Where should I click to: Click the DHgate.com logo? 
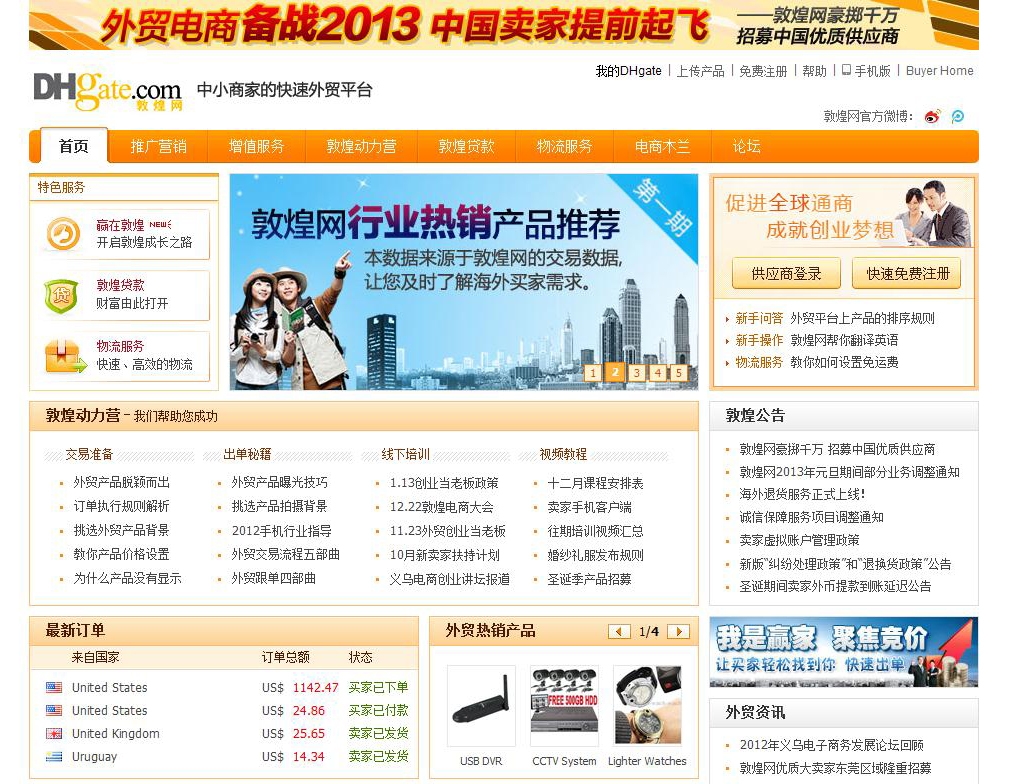click(107, 92)
